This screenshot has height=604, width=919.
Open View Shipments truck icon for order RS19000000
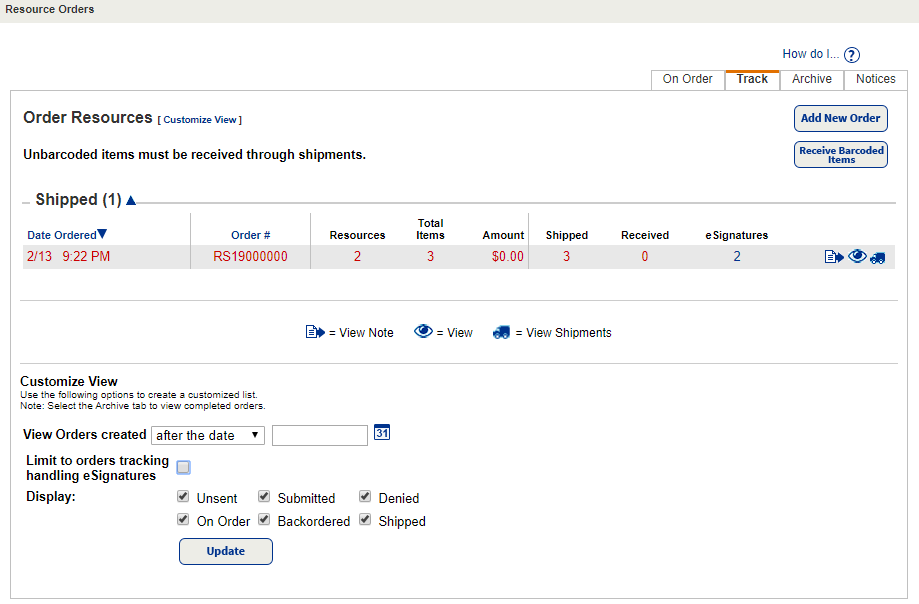point(877,257)
